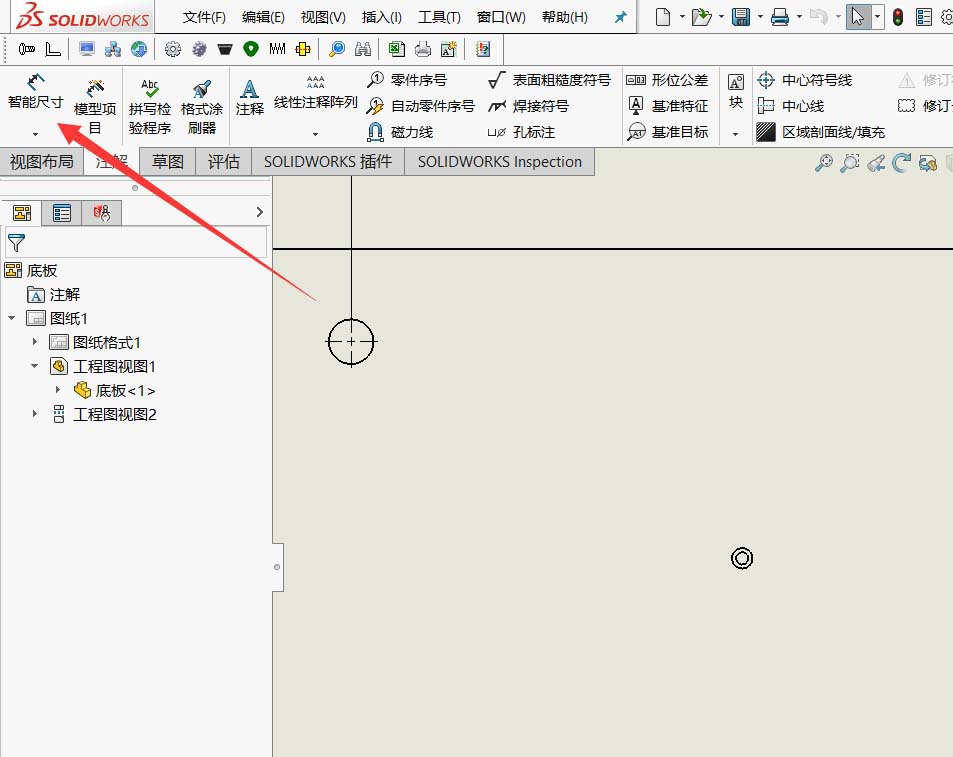Switch to the 评估 tab
This screenshot has height=757, width=953.
click(x=223, y=162)
